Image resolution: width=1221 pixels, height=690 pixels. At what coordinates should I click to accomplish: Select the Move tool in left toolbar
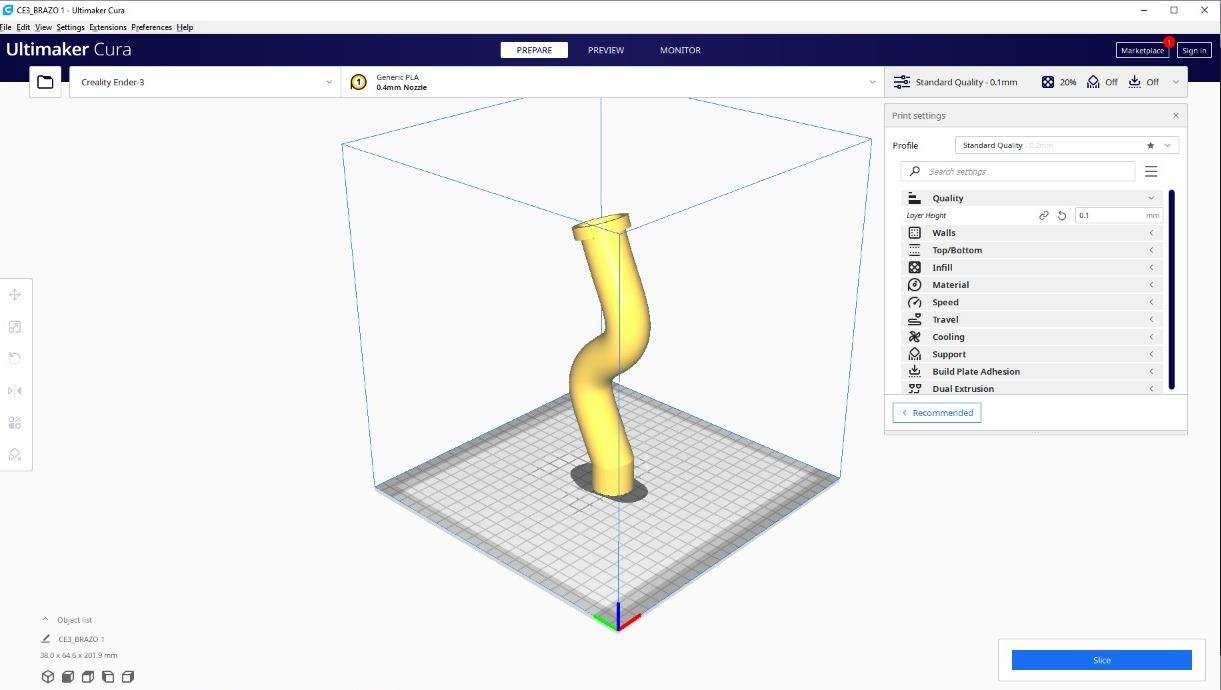(x=15, y=295)
